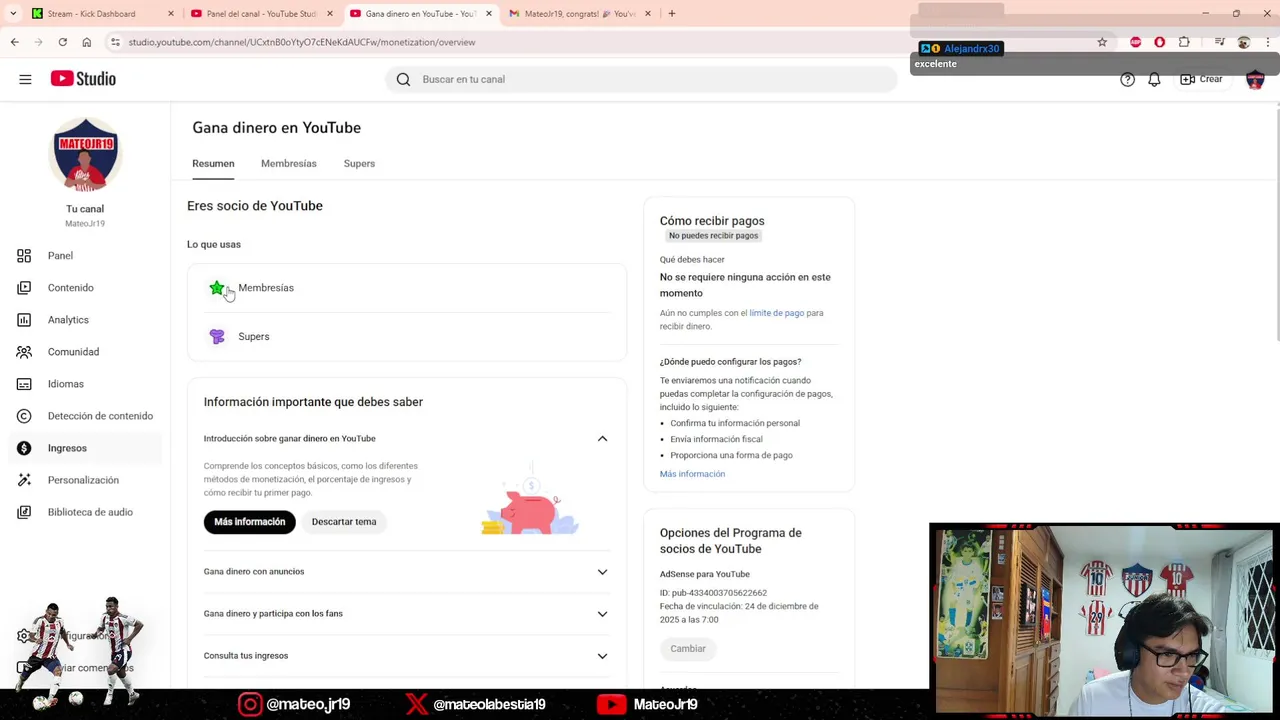Image resolution: width=1280 pixels, height=720 pixels.
Task: Click the Detección de contenido copyright icon
Action: [x=24, y=416]
